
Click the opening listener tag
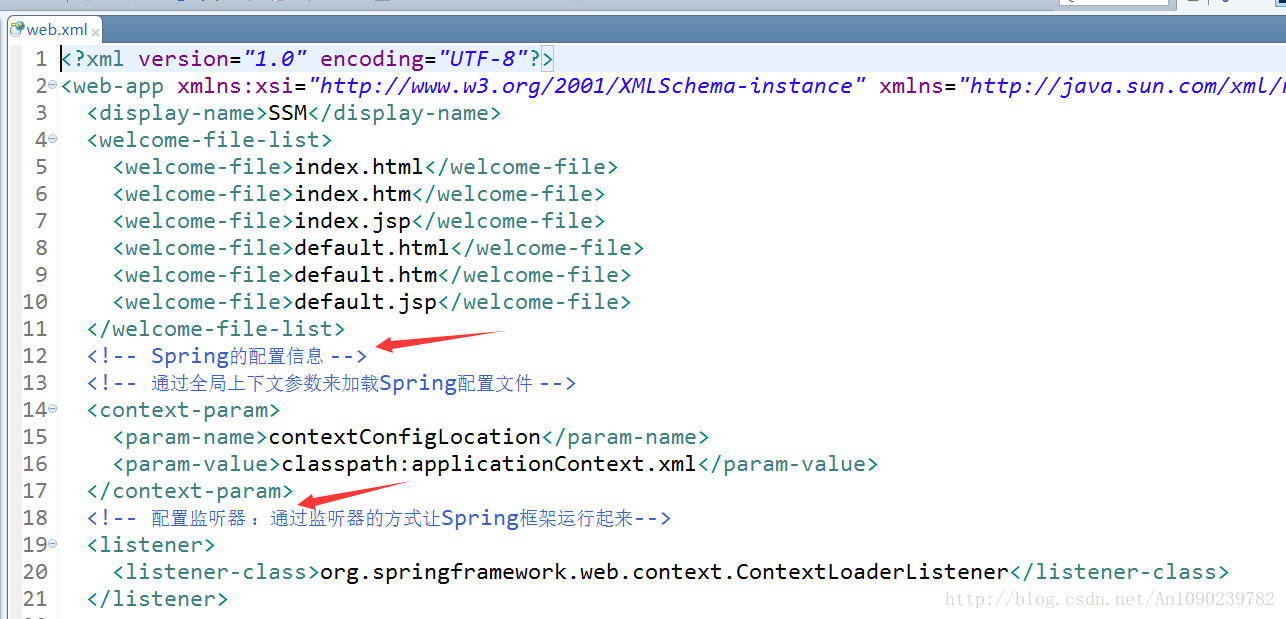pos(151,545)
